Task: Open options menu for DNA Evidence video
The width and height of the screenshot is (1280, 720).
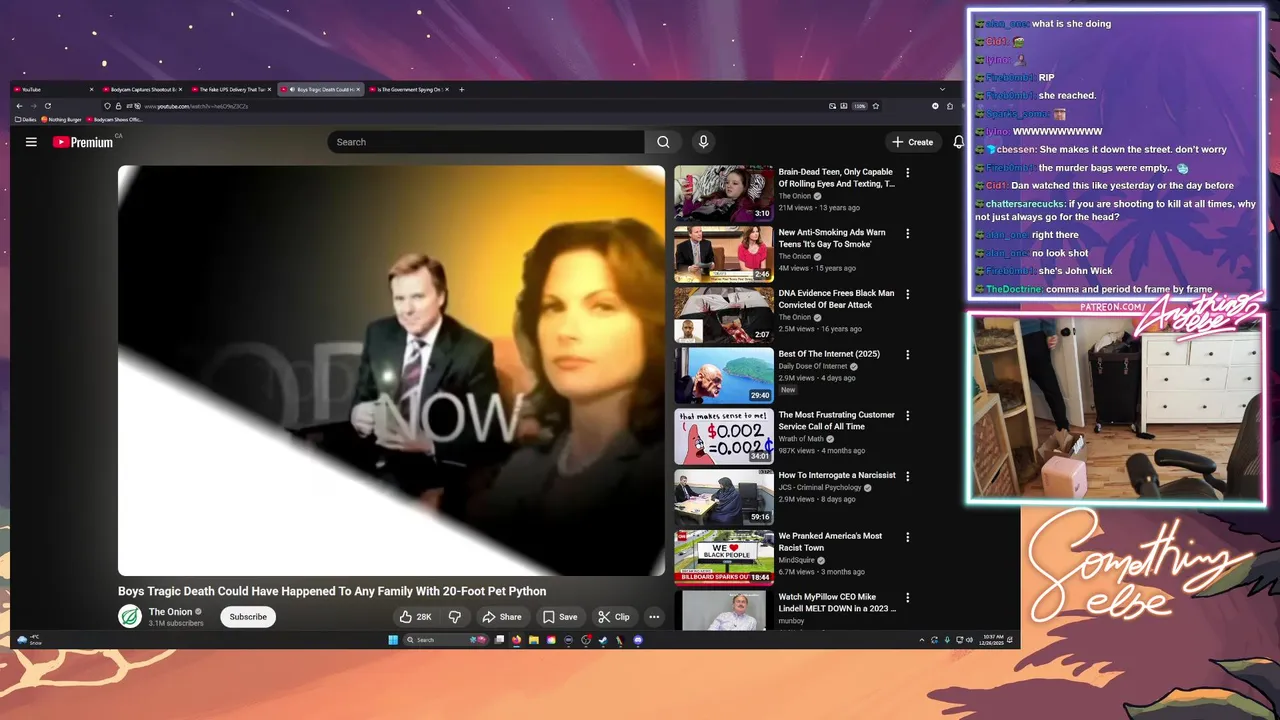Action: 908,294
